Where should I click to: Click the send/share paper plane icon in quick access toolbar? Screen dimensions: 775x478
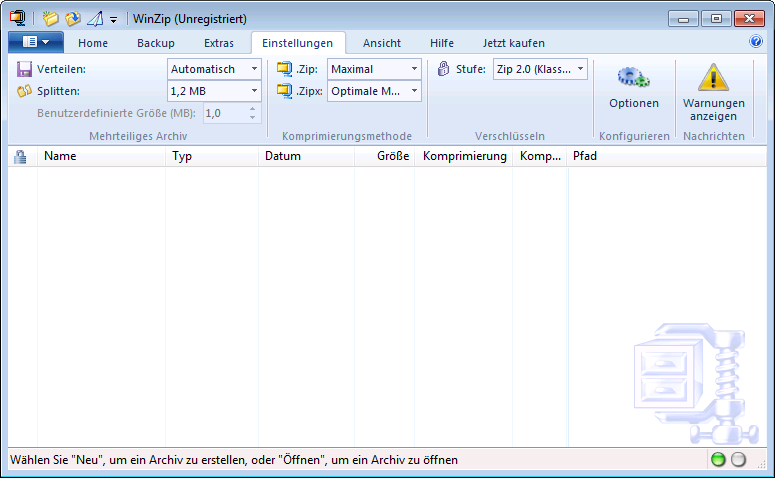click(95, 18)
